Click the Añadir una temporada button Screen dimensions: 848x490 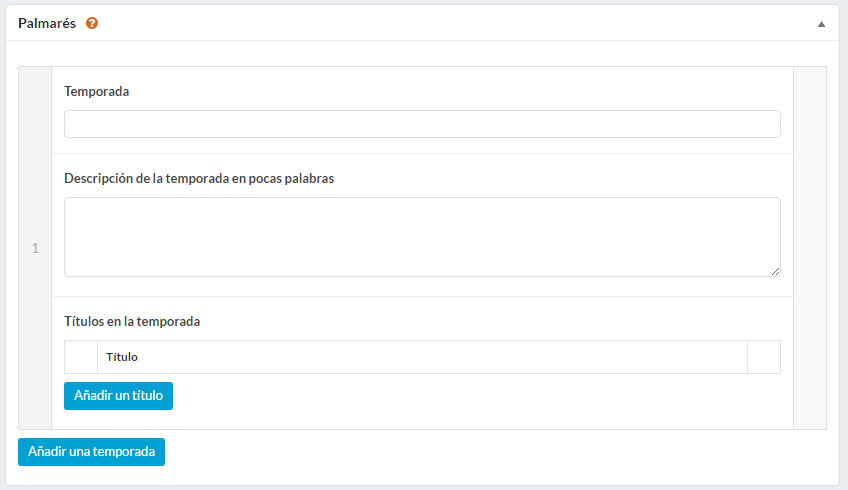[91, 452]
